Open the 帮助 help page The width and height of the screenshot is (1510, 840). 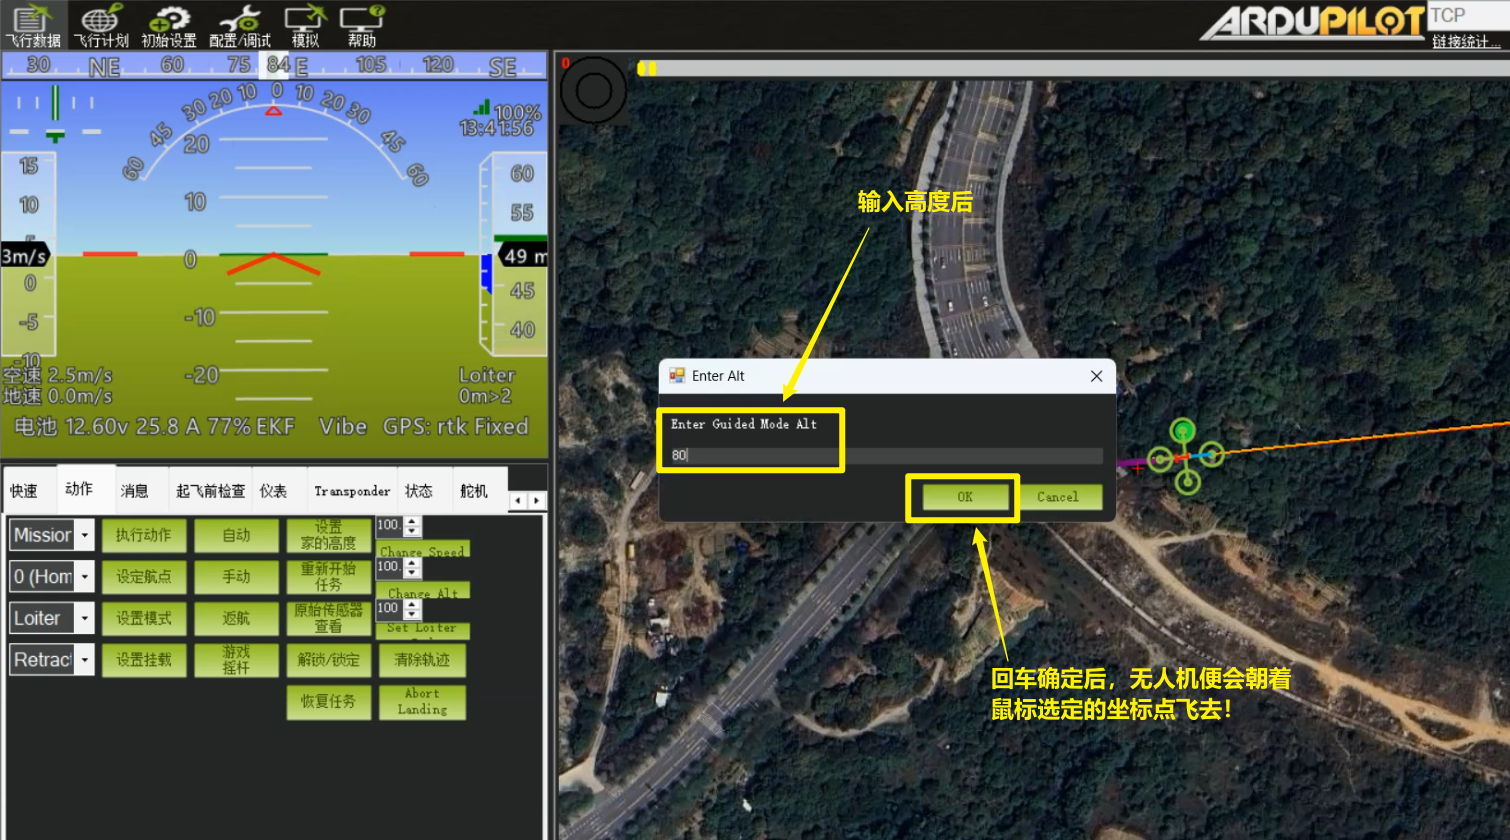click(362, 25)
